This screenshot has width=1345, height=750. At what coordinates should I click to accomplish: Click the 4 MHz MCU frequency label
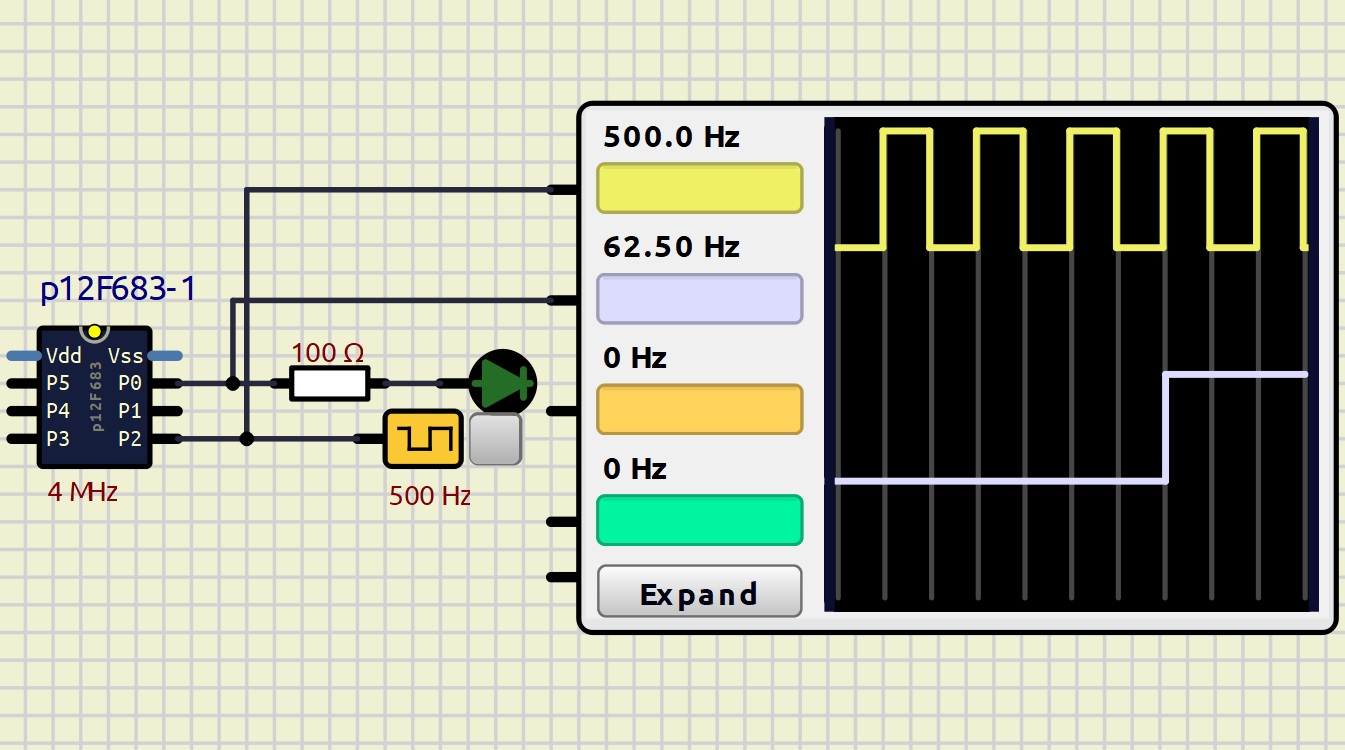pos(82,492)
